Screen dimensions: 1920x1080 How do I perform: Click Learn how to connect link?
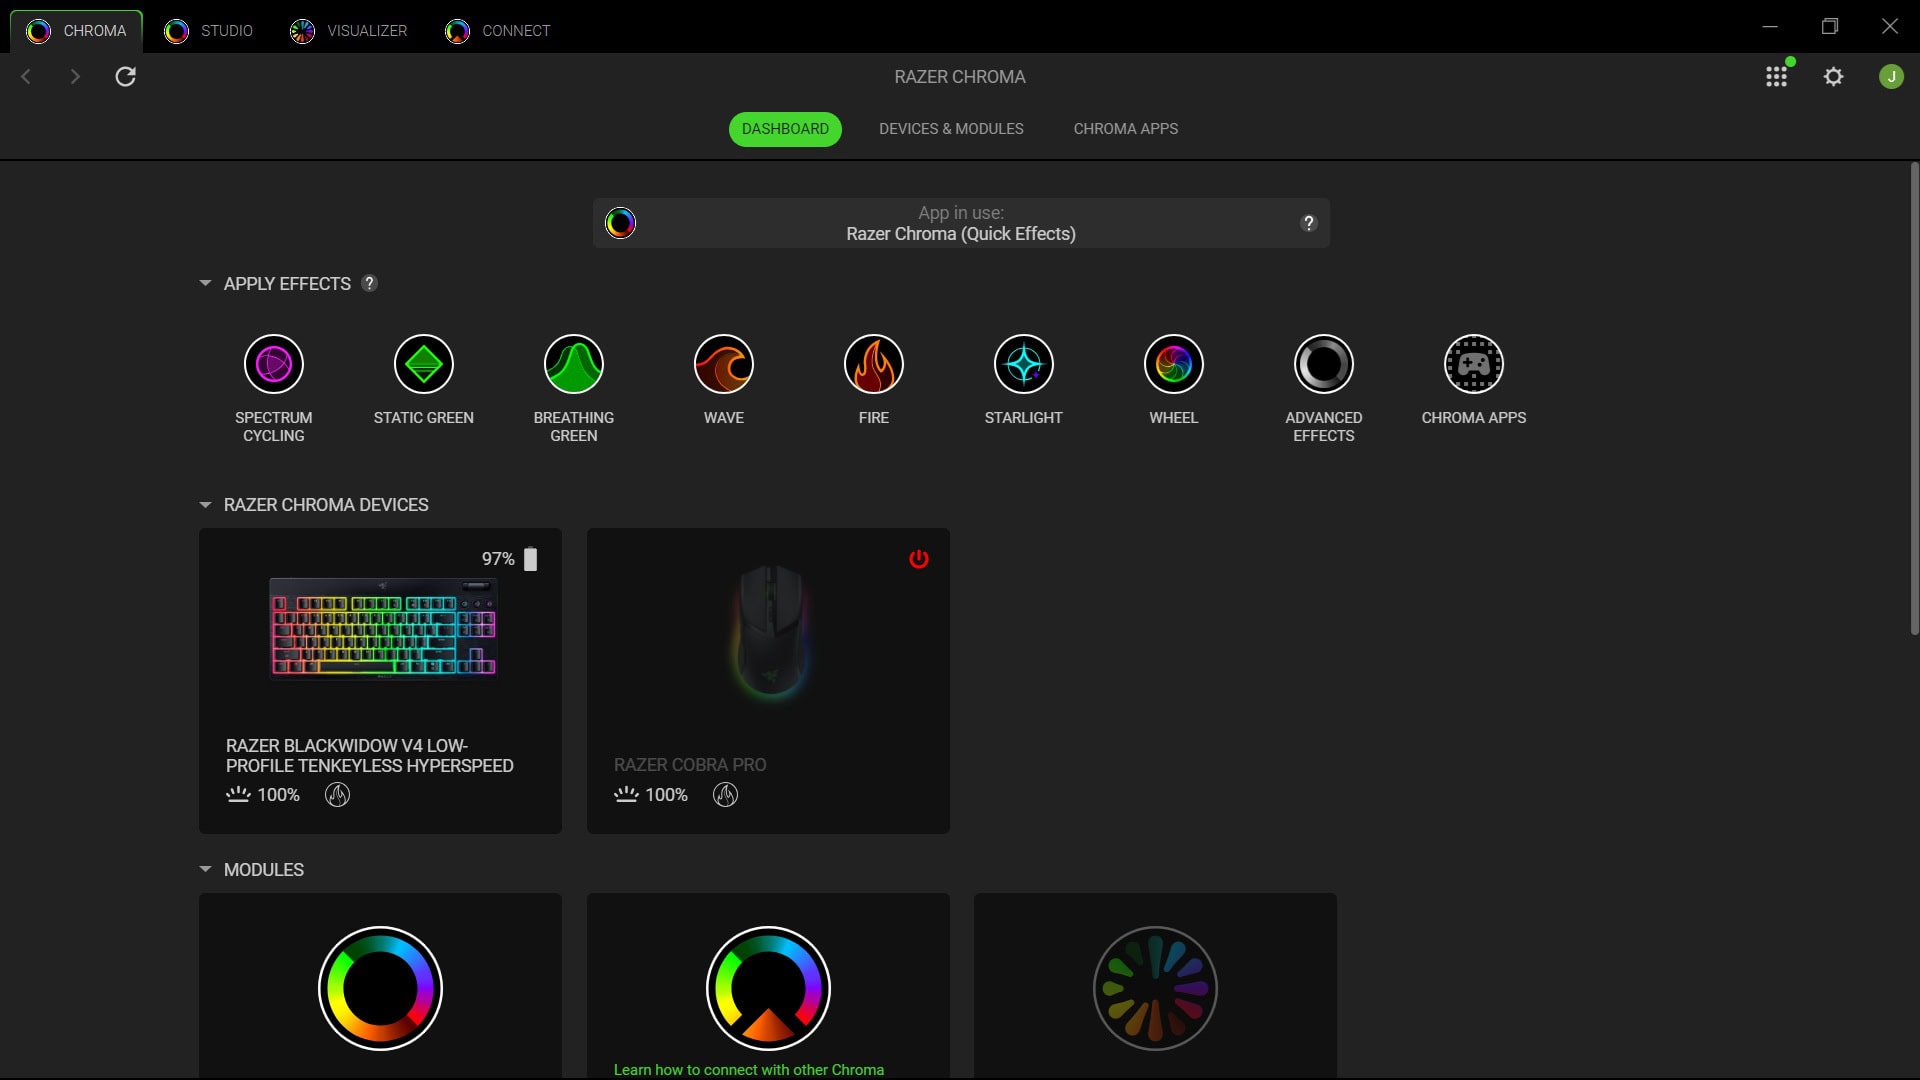click(x=749, y=1070)
